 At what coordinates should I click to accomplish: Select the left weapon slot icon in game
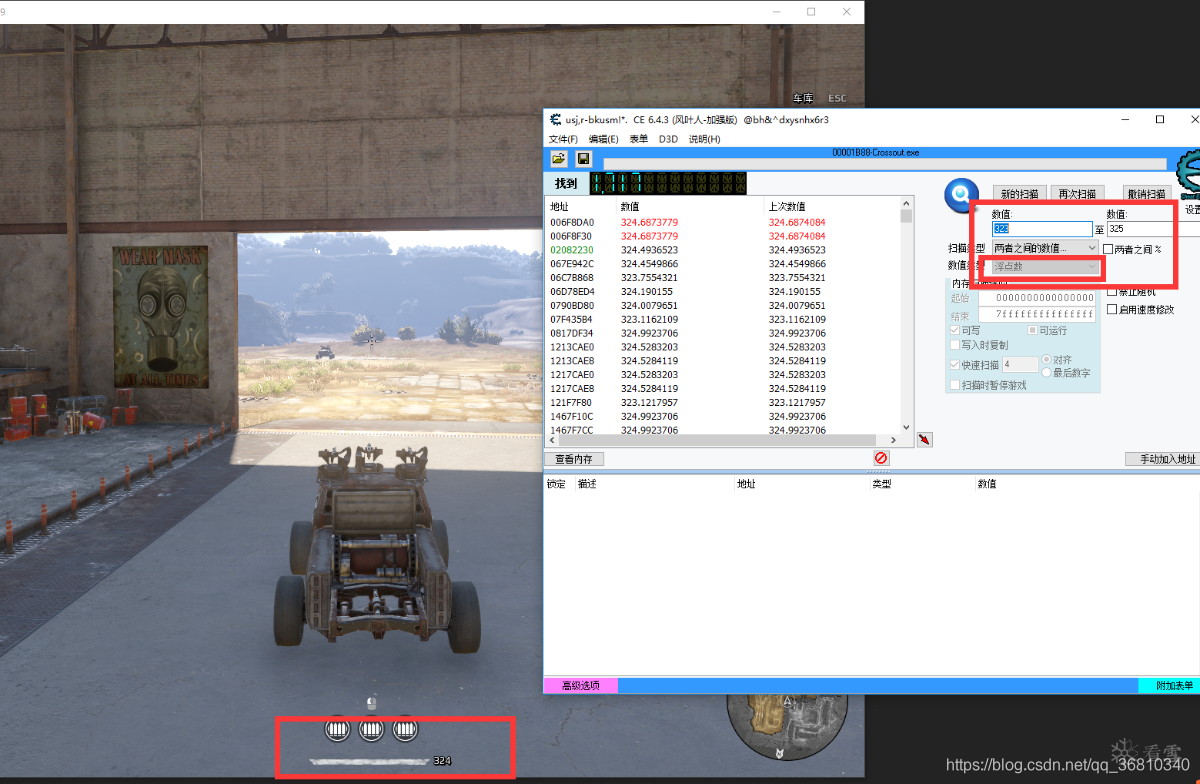[x=338, y=730]
